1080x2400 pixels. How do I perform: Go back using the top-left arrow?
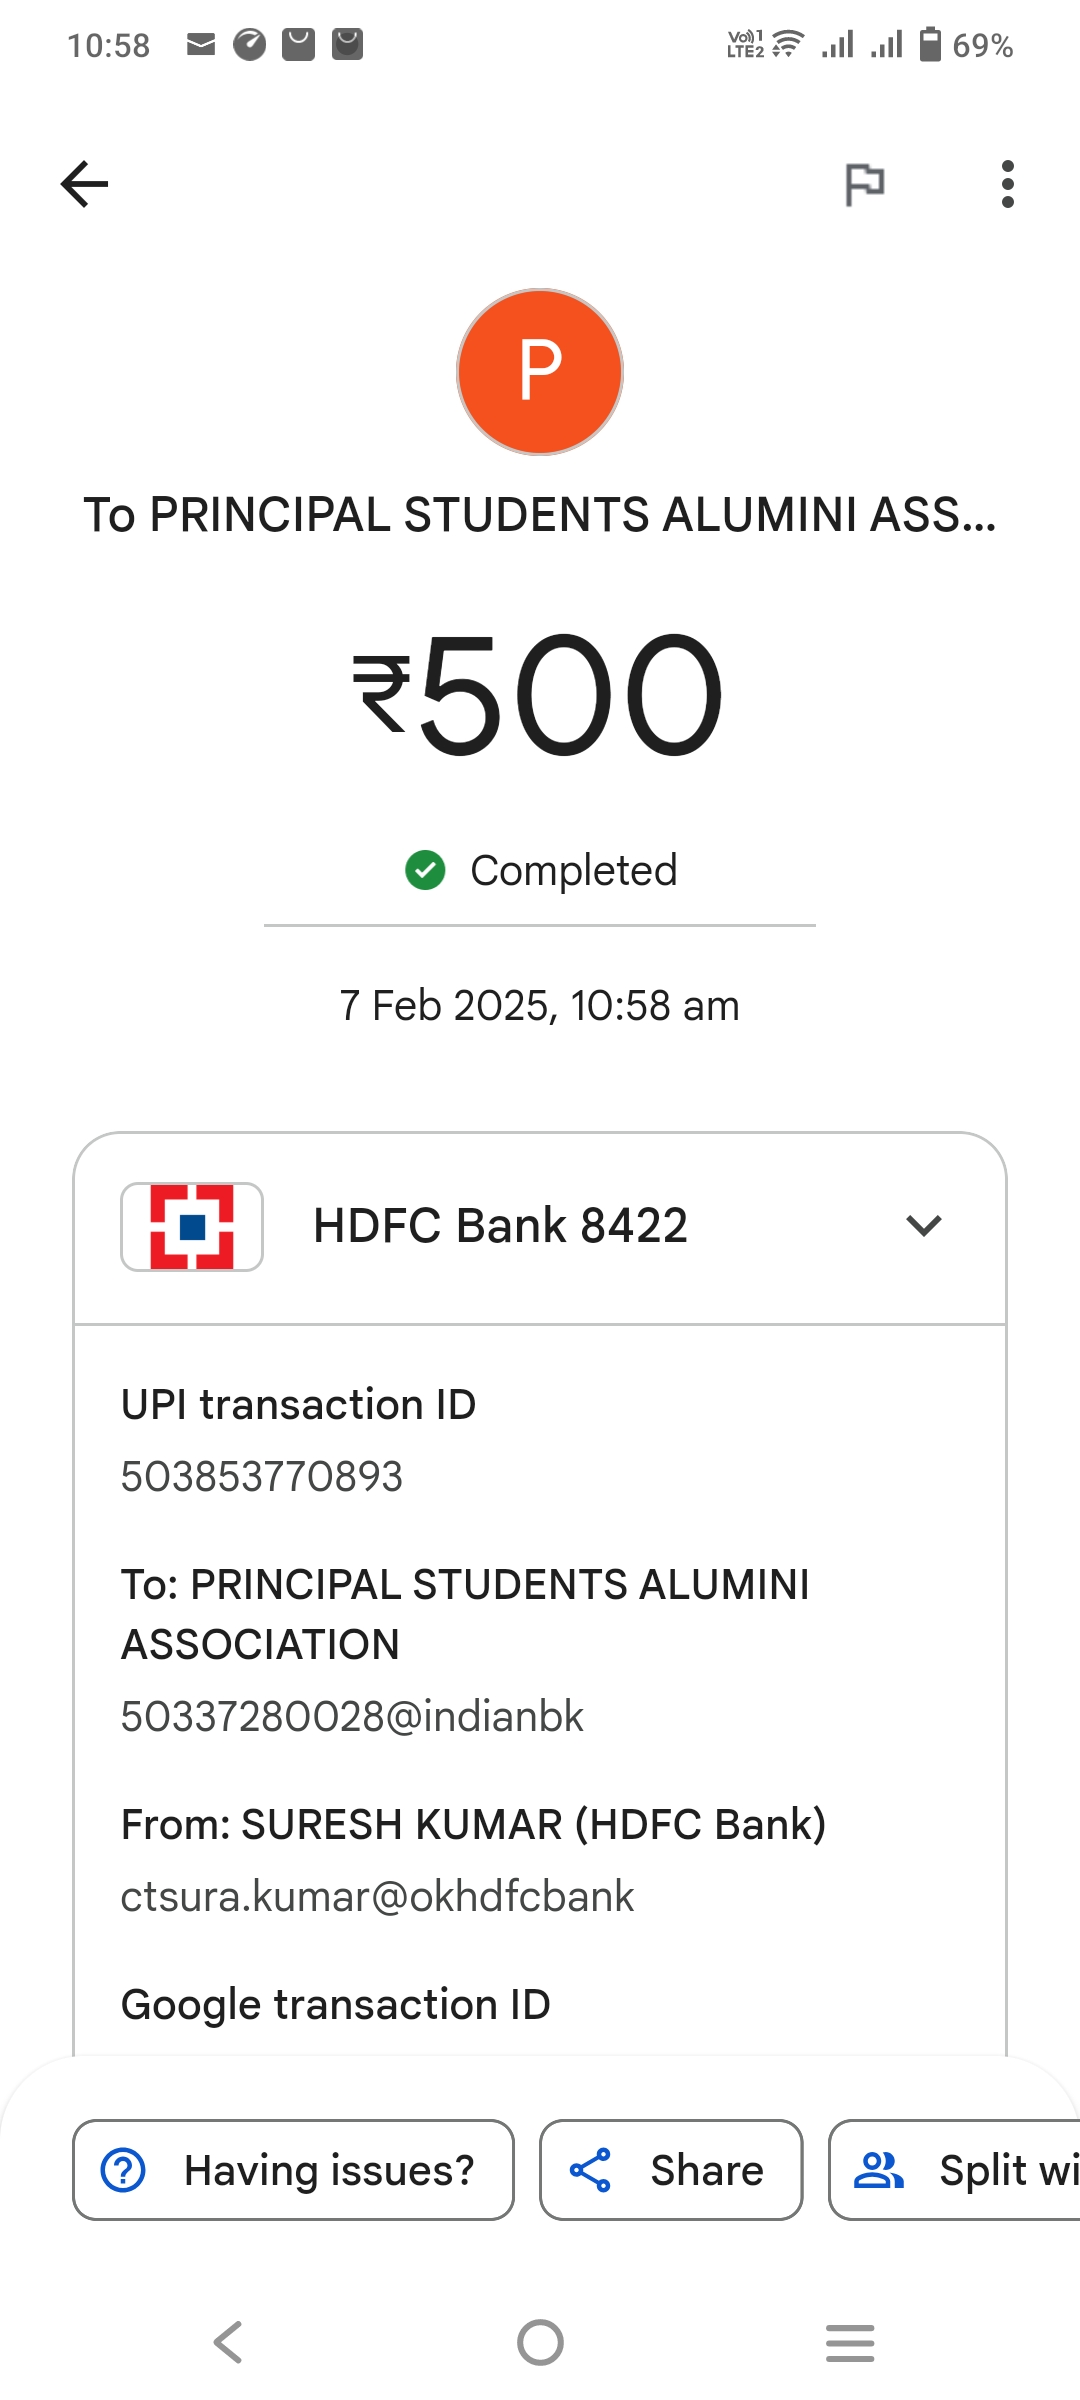click(84, 184)
